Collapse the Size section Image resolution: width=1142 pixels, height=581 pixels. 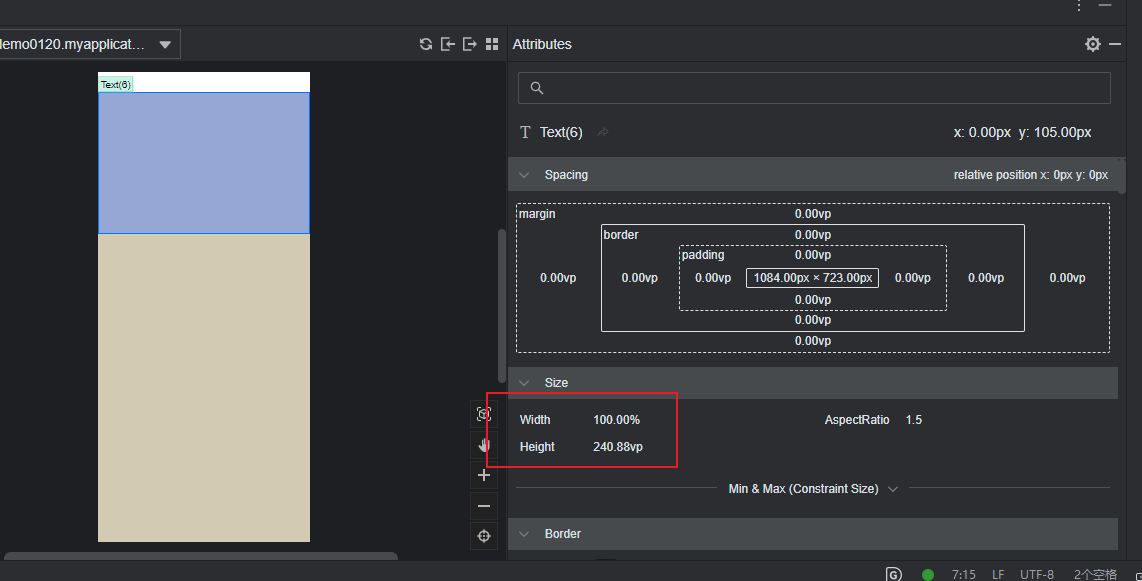(x=524, y=383)
